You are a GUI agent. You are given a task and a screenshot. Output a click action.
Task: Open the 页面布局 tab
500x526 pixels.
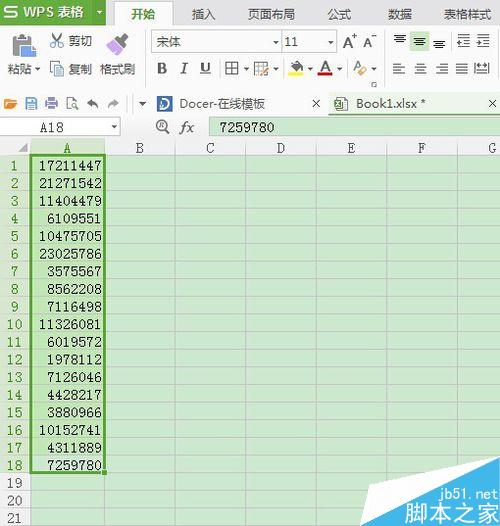(271, 14)
